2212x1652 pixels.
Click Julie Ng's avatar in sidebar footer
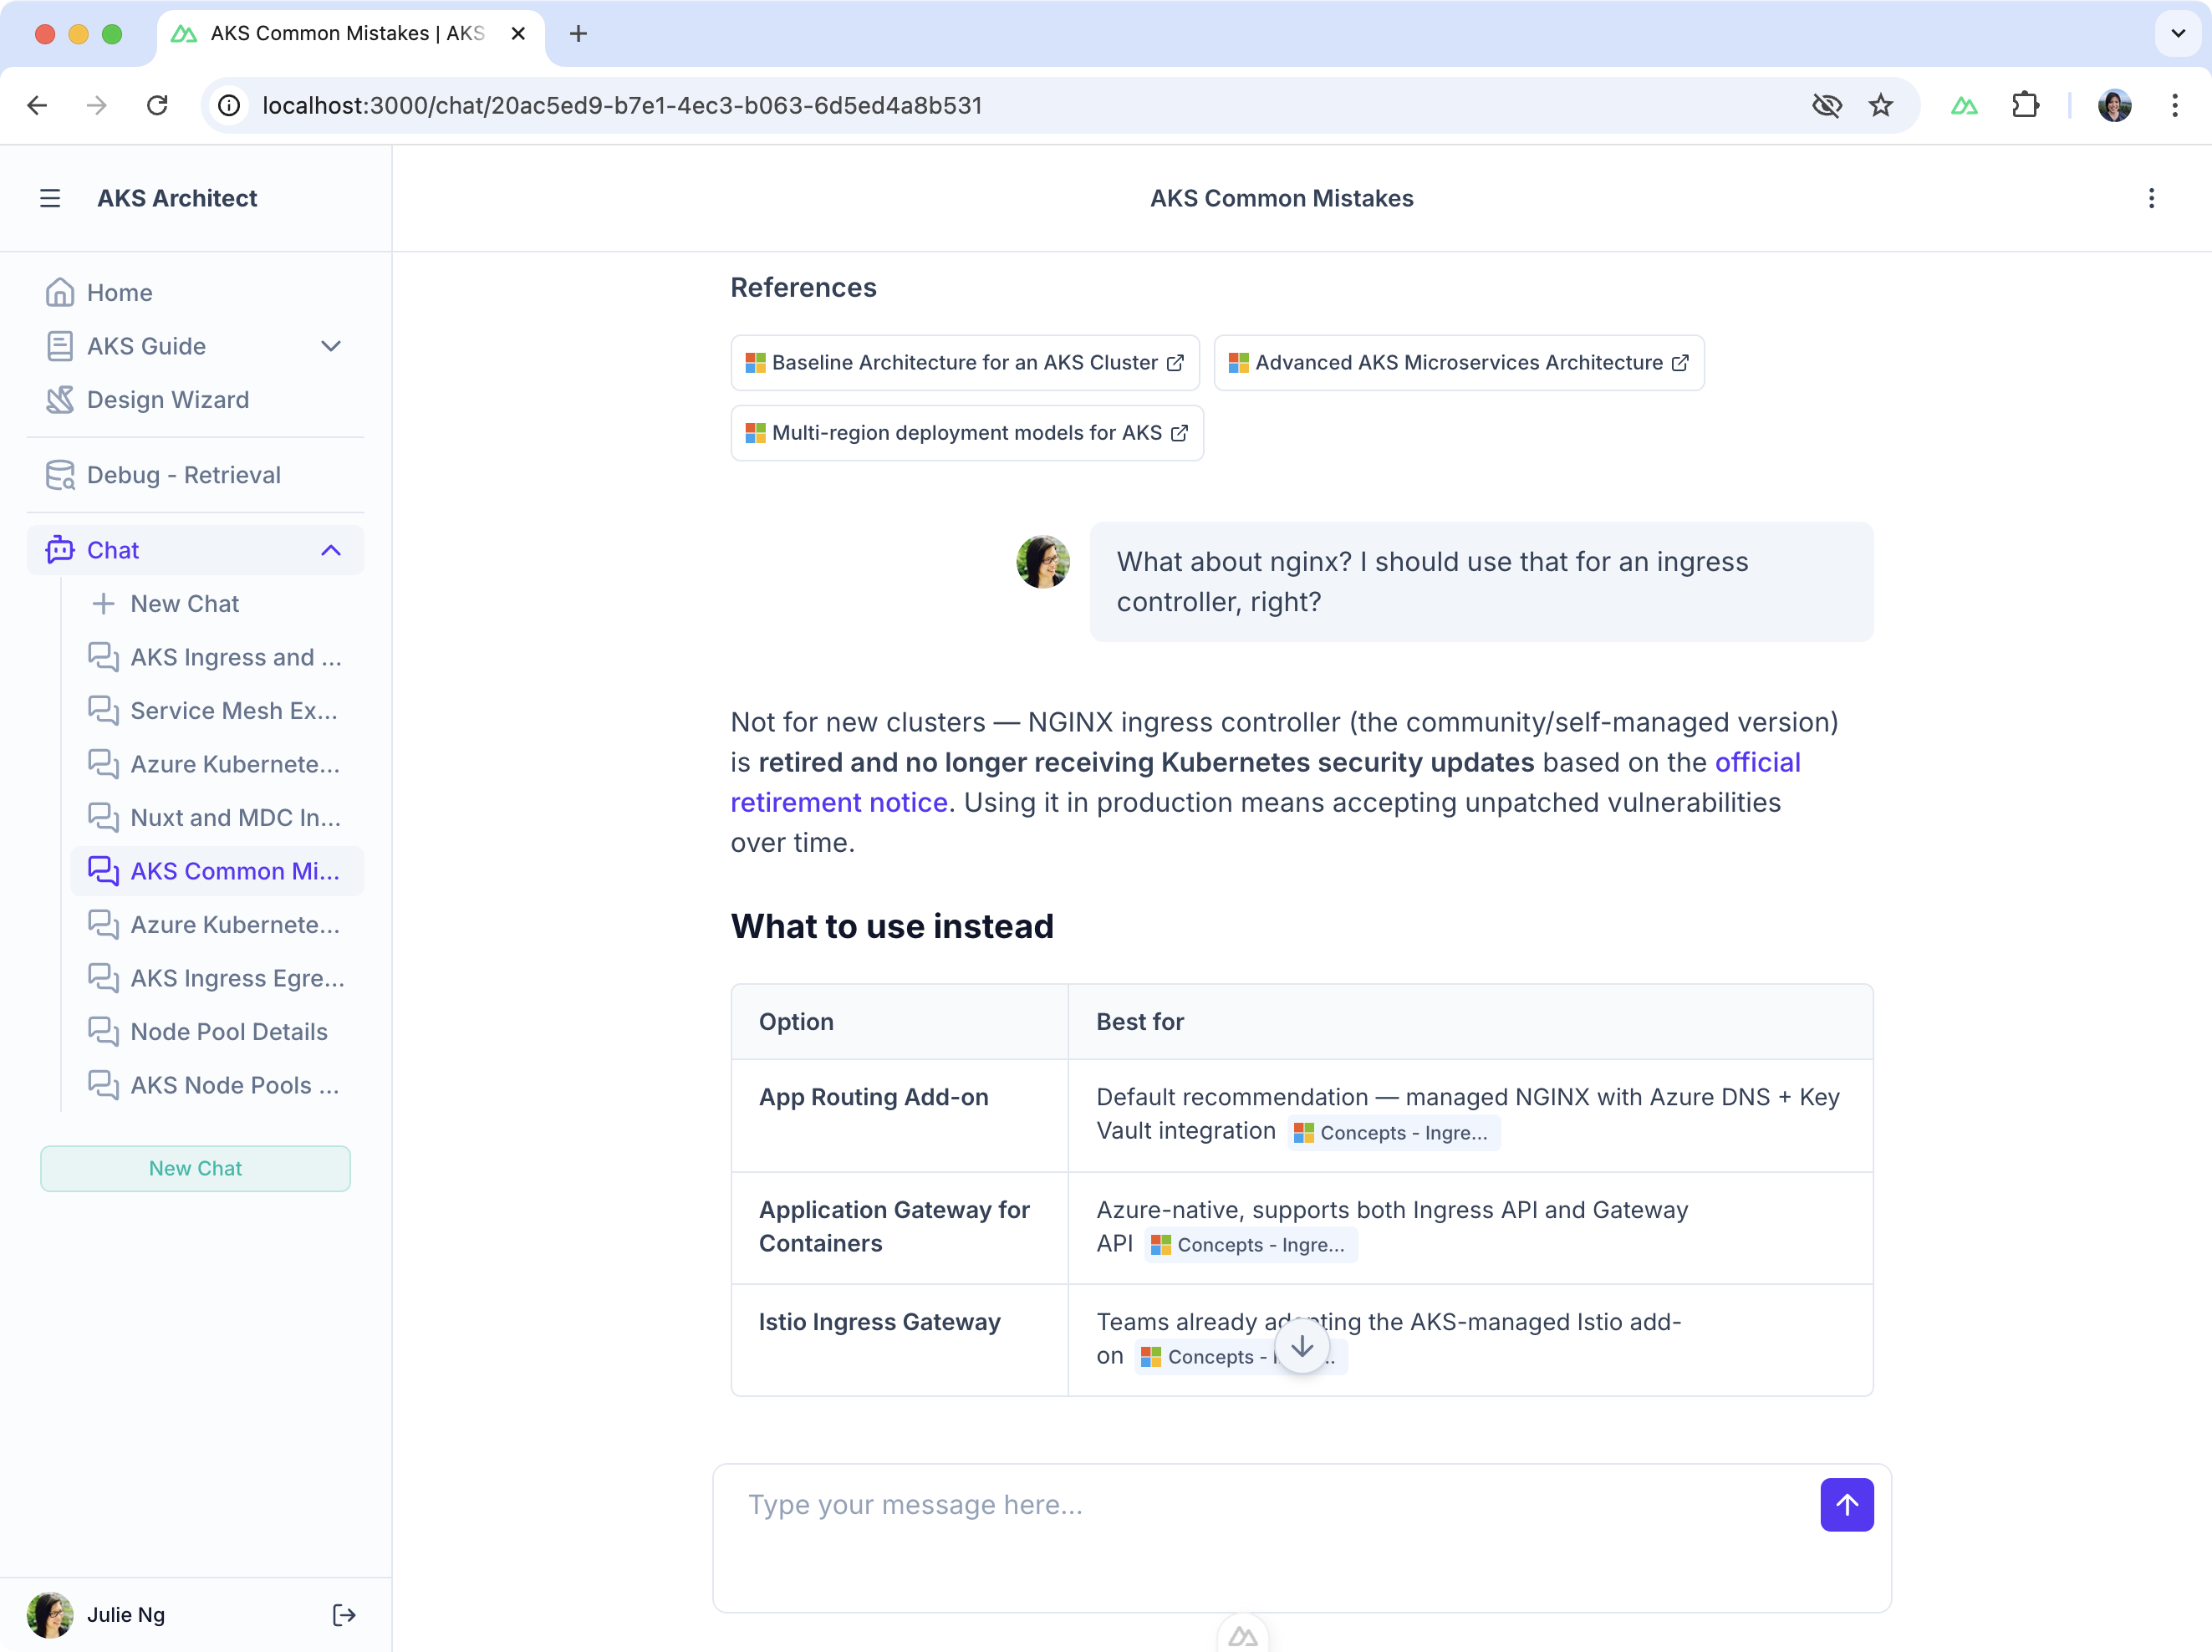[x=50, y=1615]
